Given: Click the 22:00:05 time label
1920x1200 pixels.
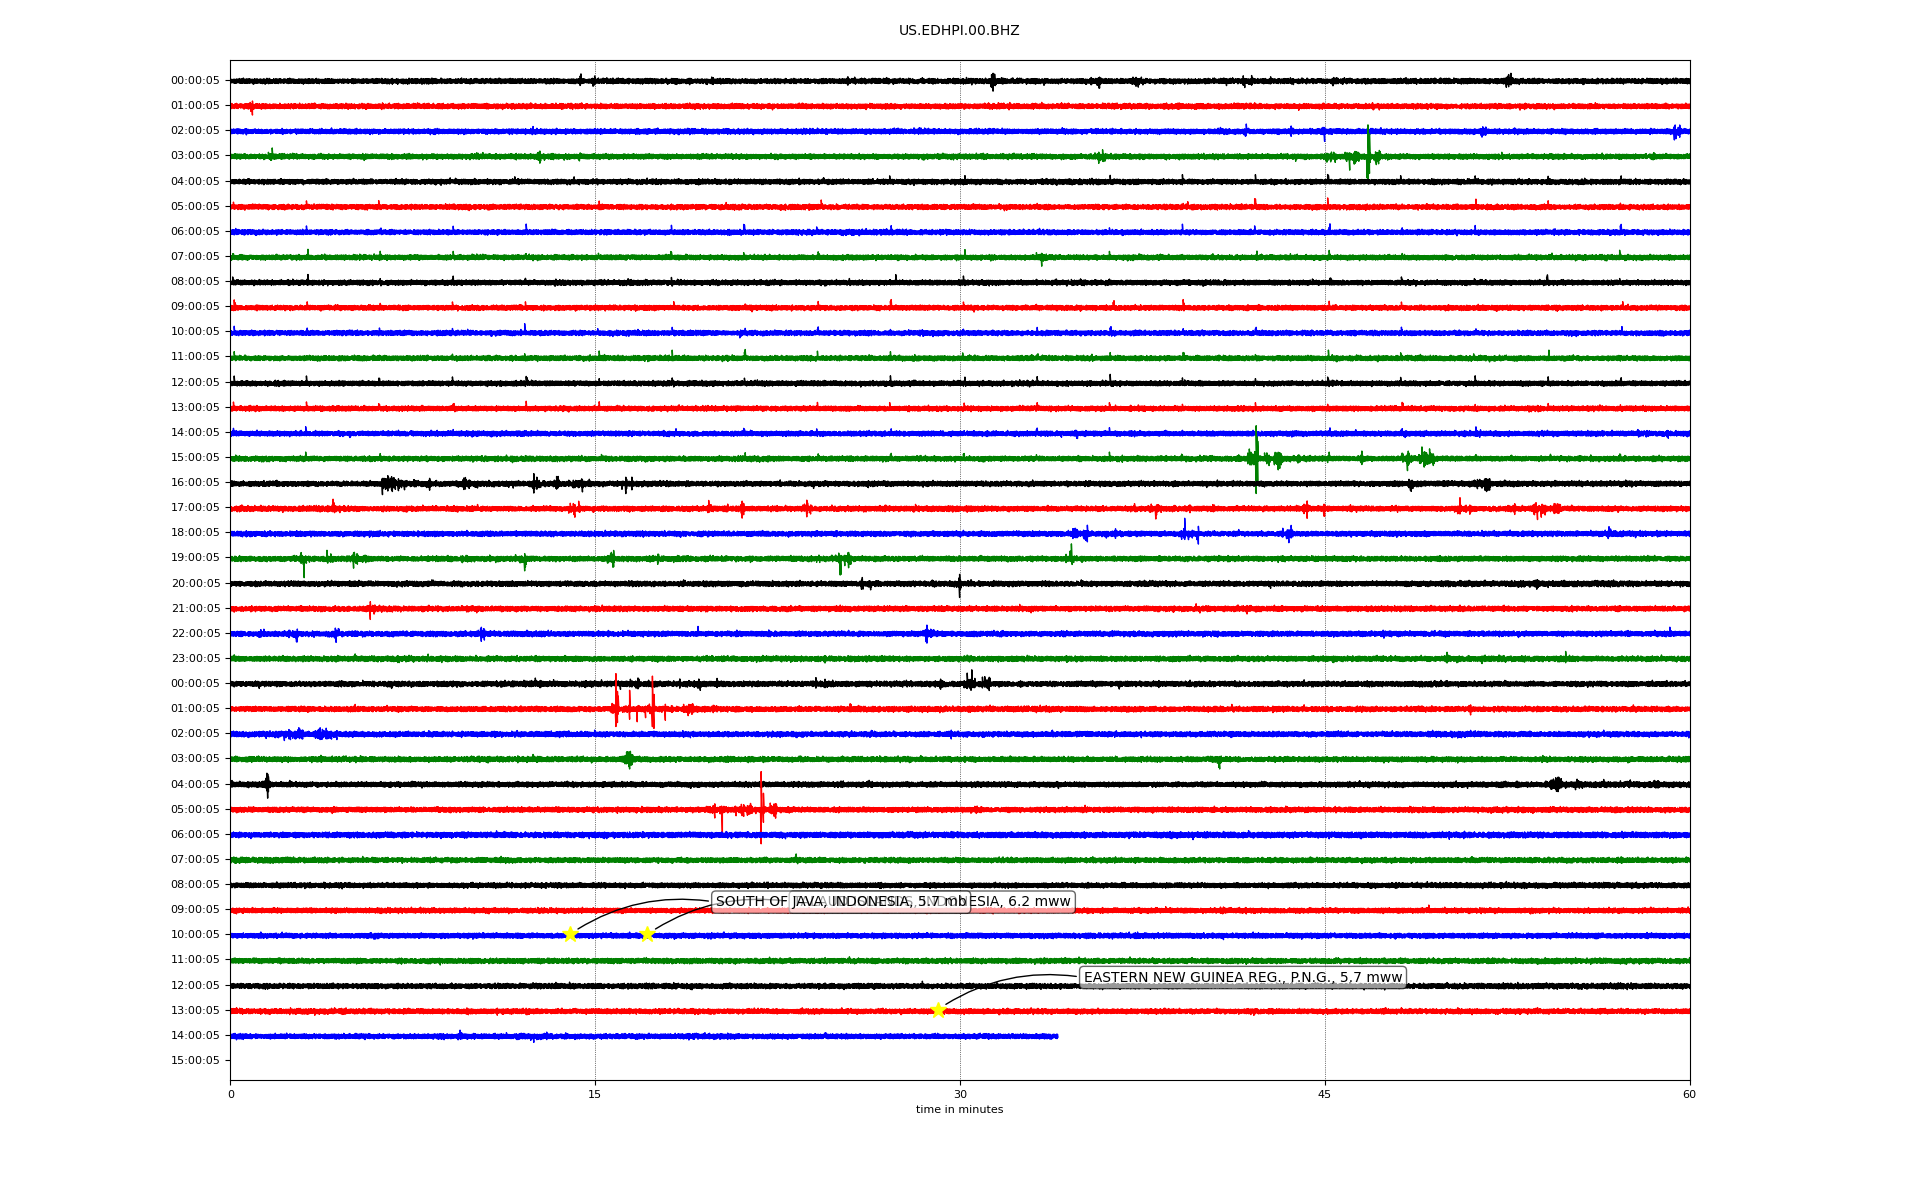Looking at the screenshot, I should click(x=195, y=633).
